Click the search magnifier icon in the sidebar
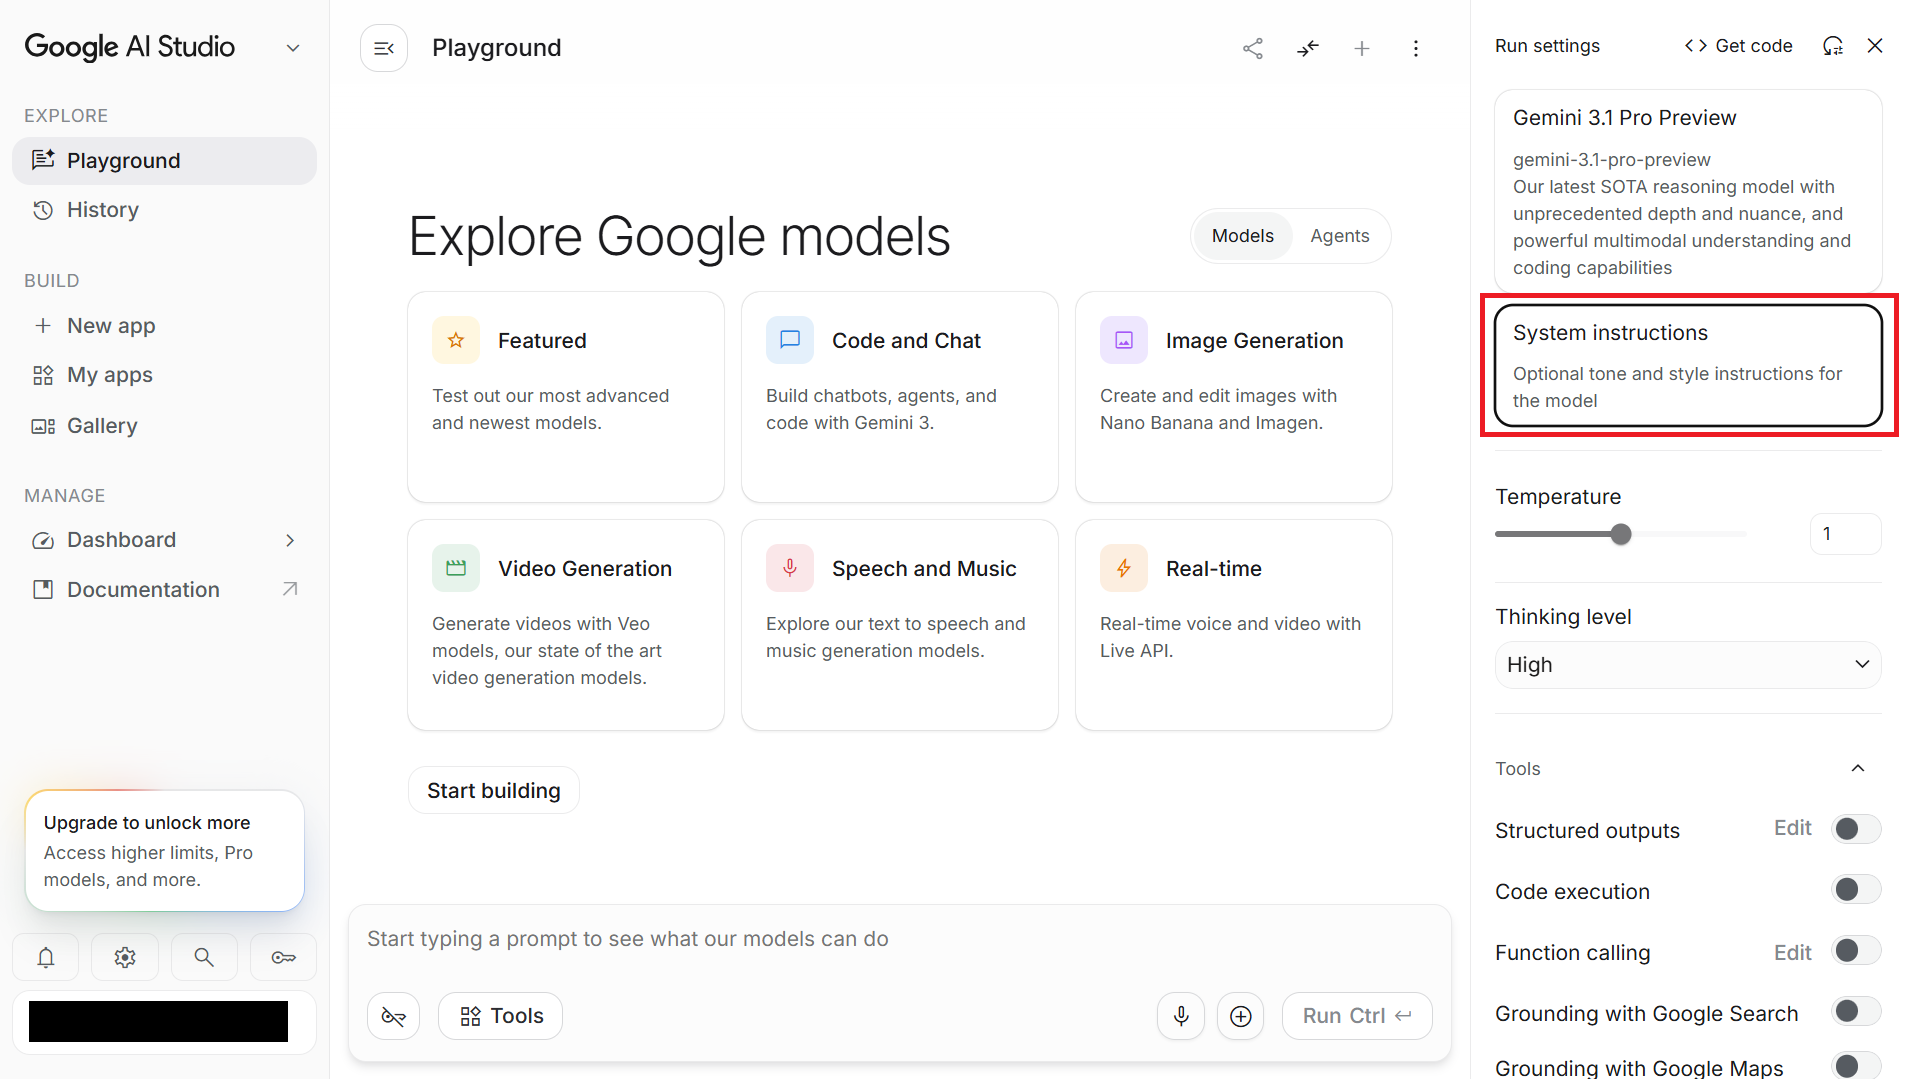 [x=204, y=957]
